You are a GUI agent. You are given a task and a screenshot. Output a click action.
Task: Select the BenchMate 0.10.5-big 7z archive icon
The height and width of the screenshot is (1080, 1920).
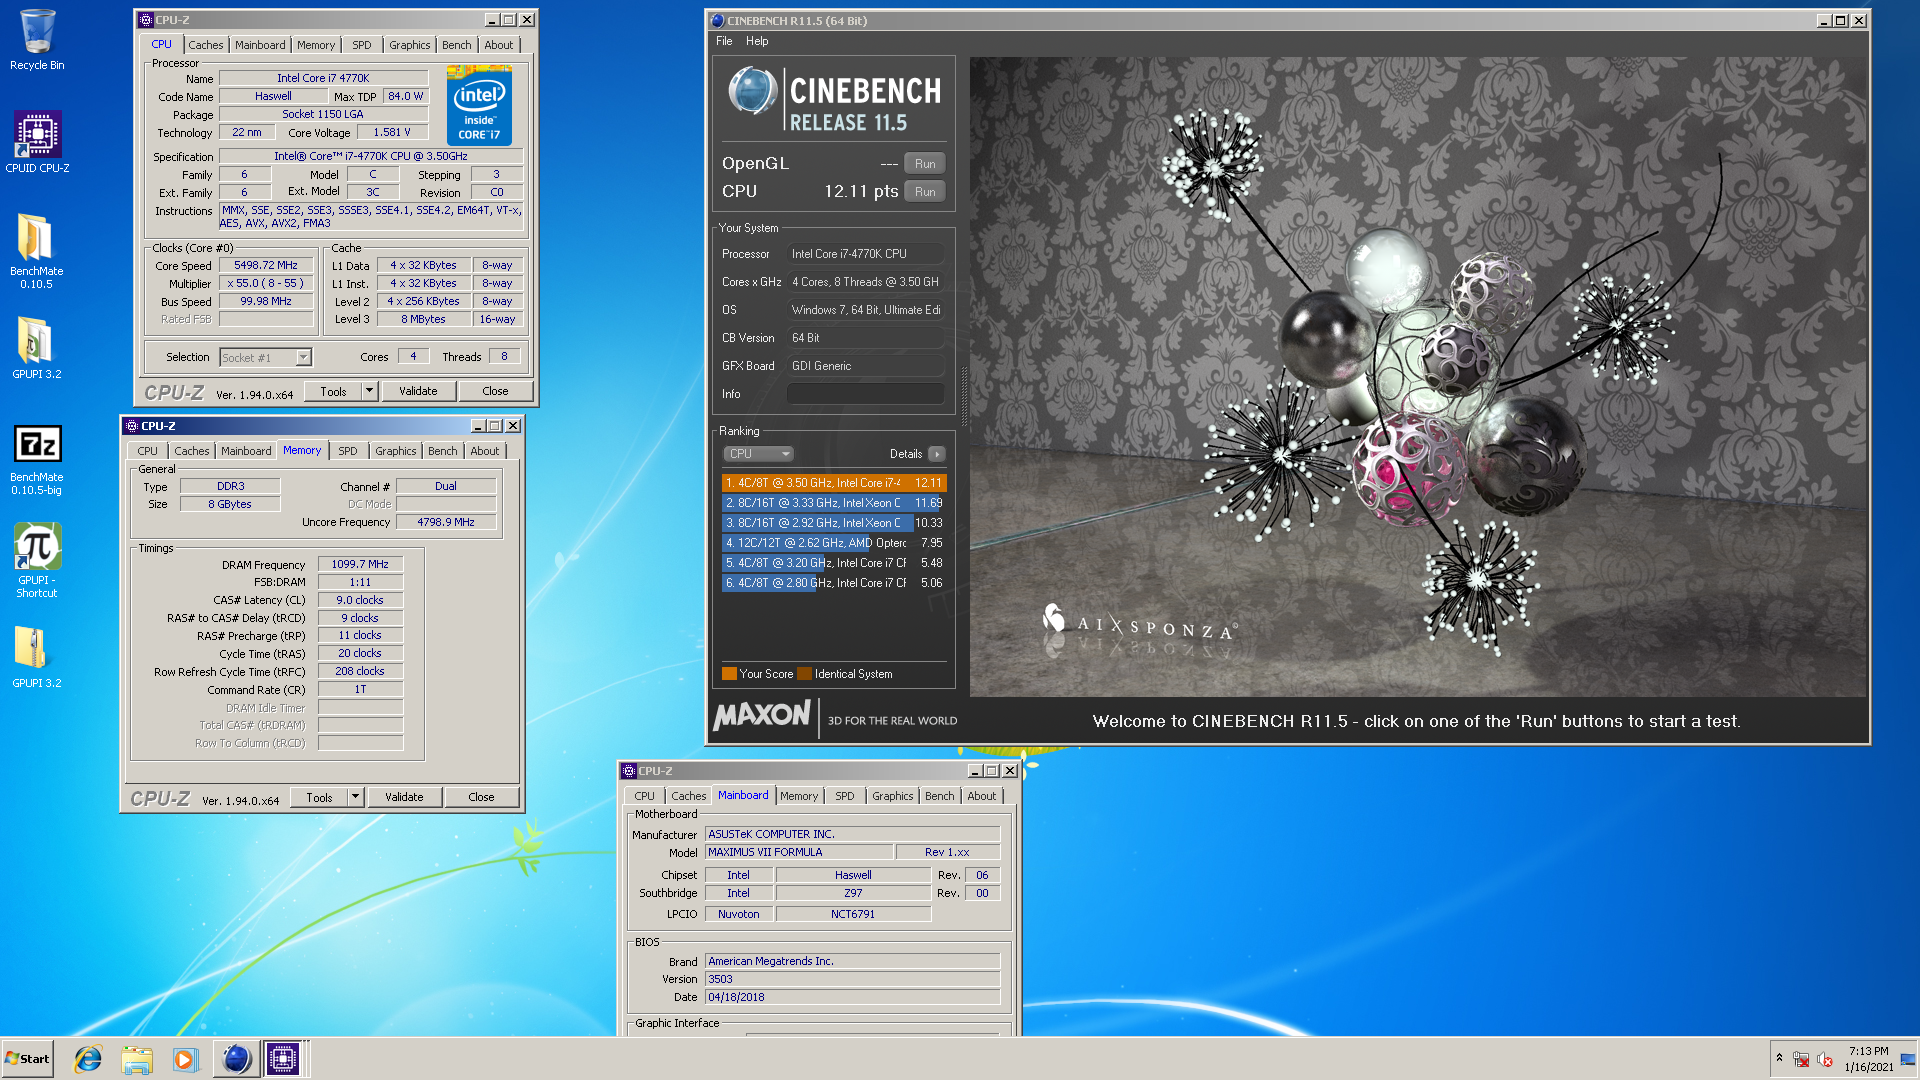pos(37,458)
